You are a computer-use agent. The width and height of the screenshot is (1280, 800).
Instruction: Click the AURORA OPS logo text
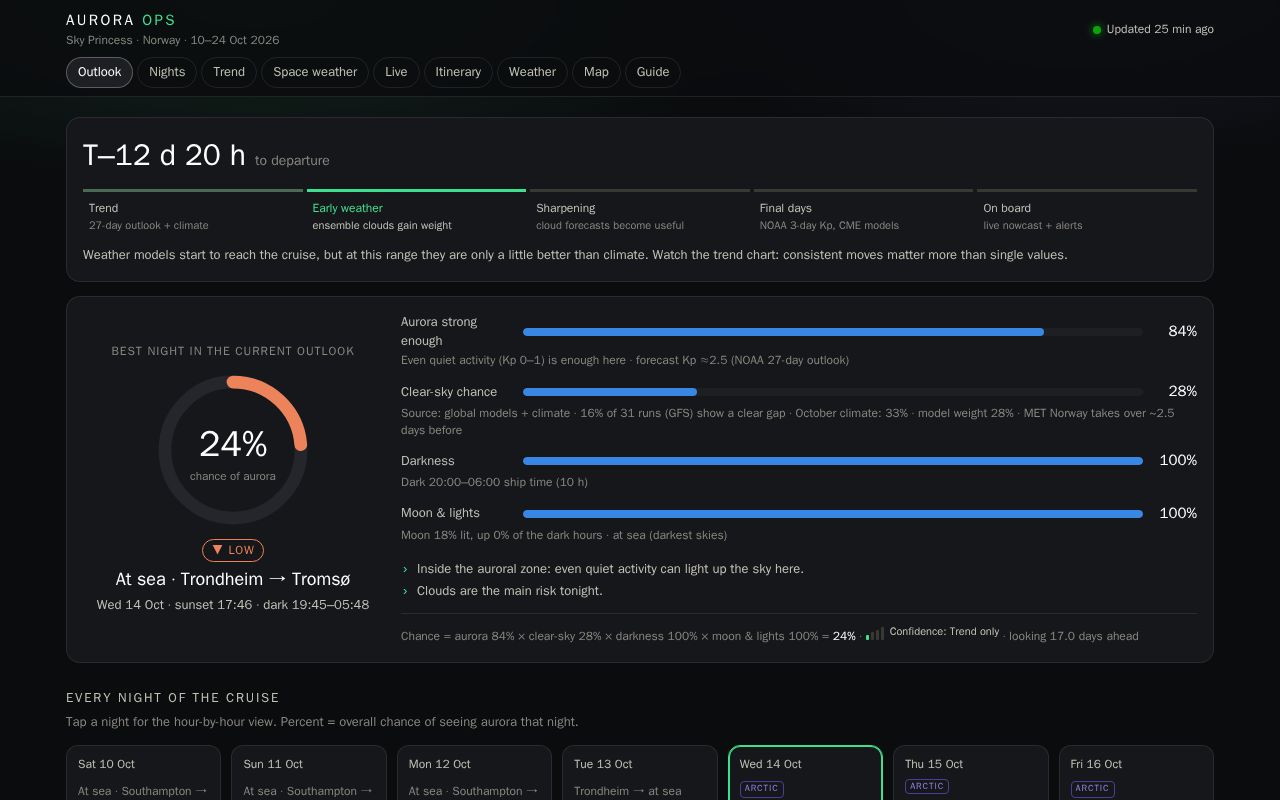pyautogui.click(x=121, y=20)
